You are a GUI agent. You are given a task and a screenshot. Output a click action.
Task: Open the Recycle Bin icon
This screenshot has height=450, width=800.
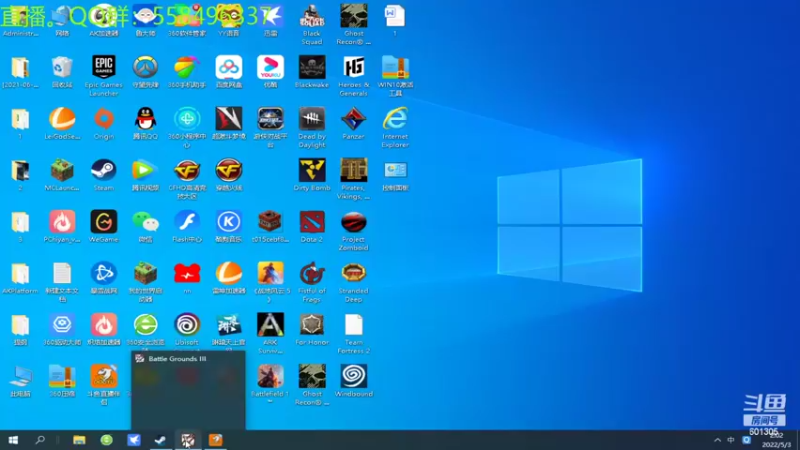tap(62, 67)
